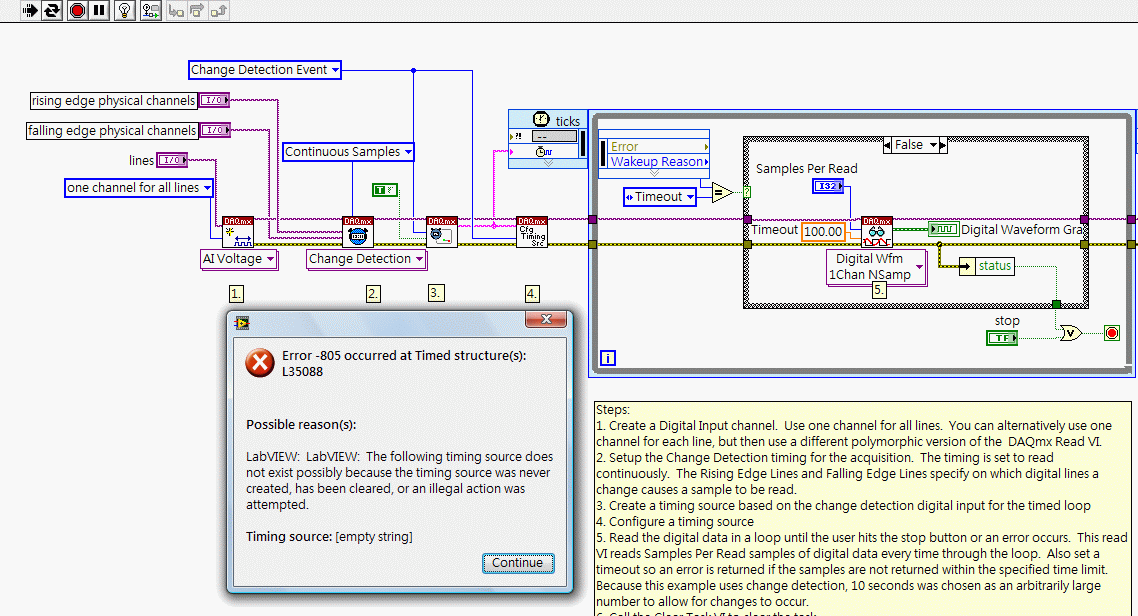Toggle the Retain Wire Values icon

tap(151, 11)
